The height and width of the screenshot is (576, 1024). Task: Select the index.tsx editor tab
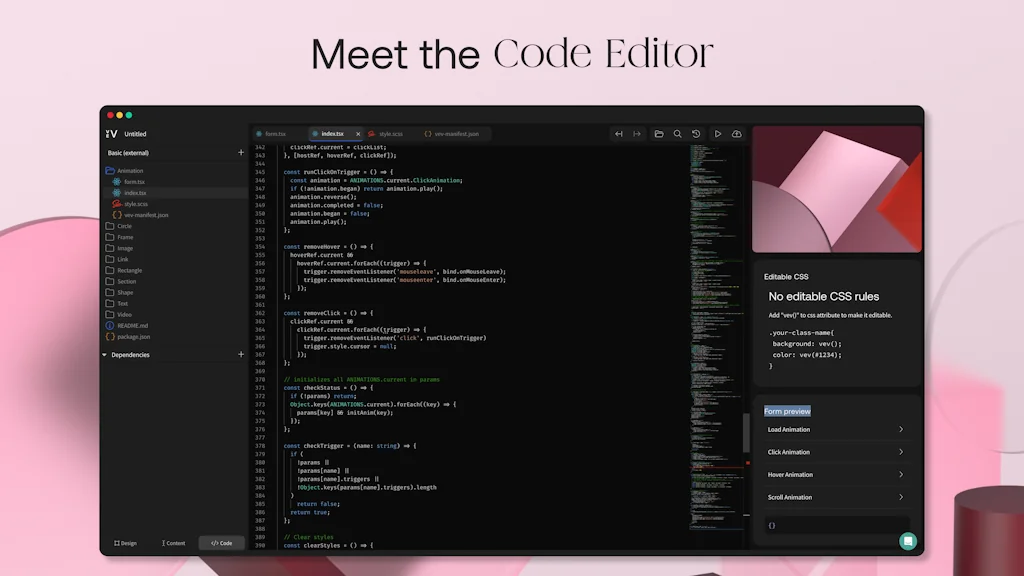[x=332, y=134]
